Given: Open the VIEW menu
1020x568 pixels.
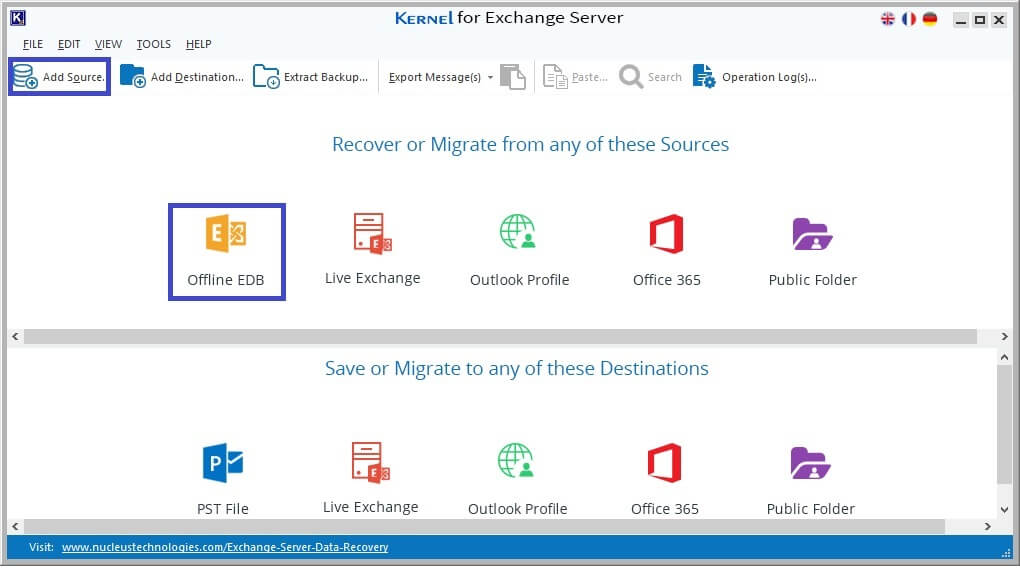Looking at the screenshot, I should tap(108, 44).
